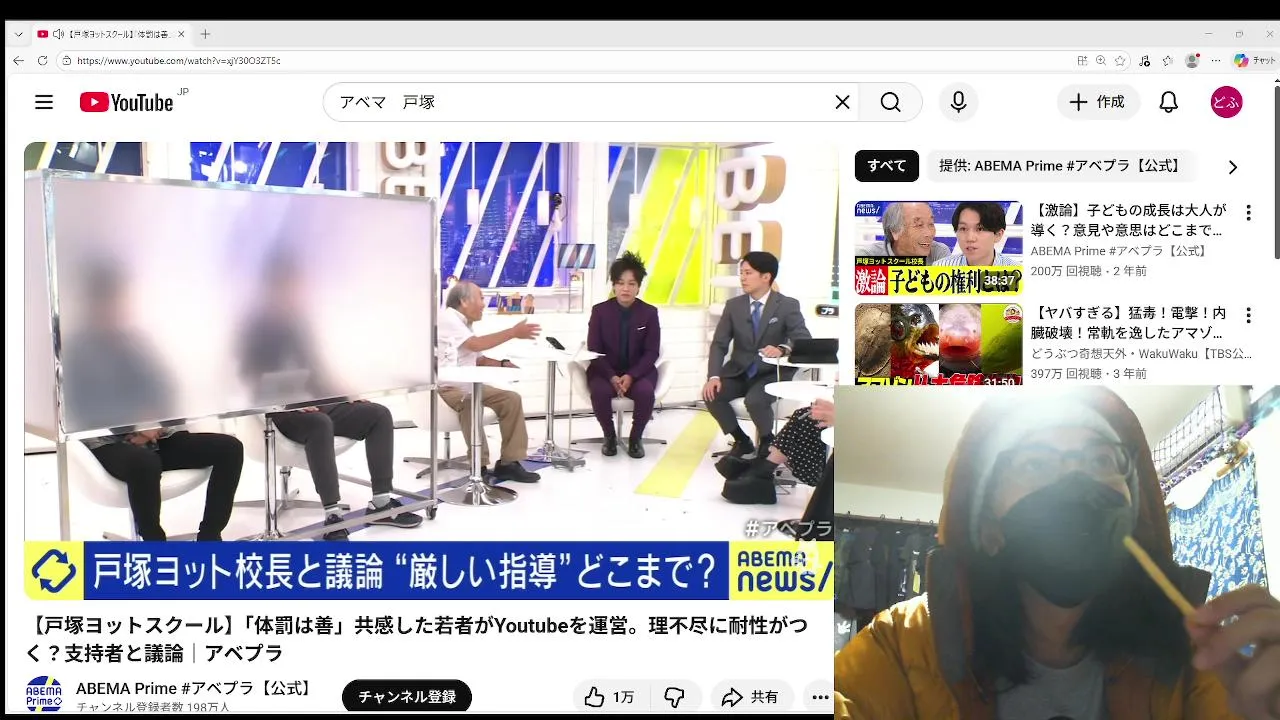
Task: Open the favorites list icon
Action: (x=1167, y=61)
